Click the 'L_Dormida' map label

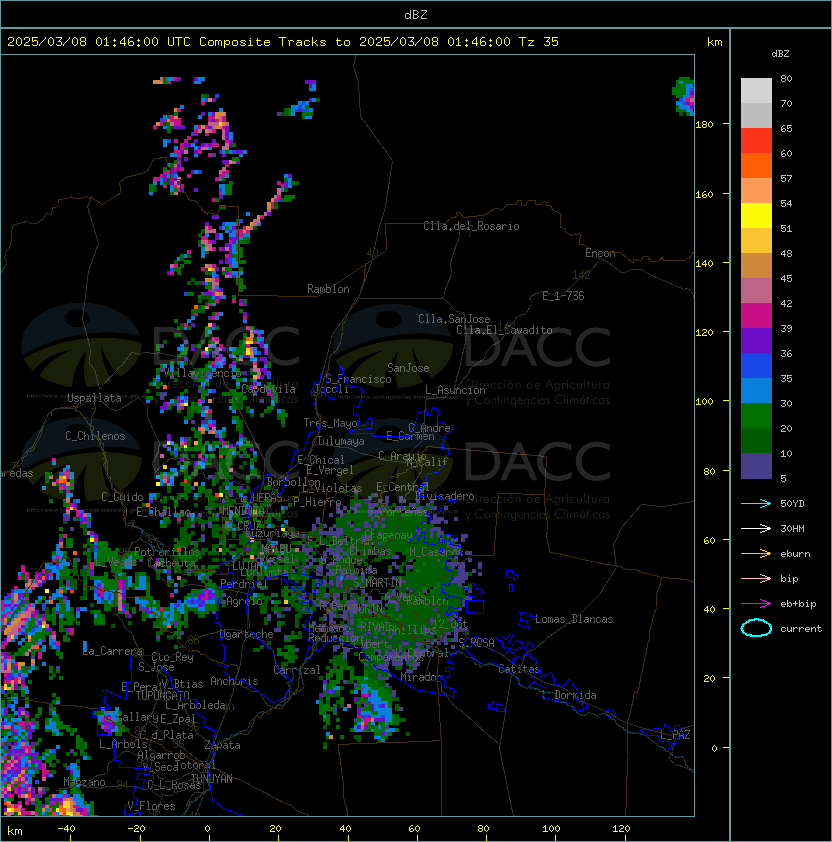569,695
